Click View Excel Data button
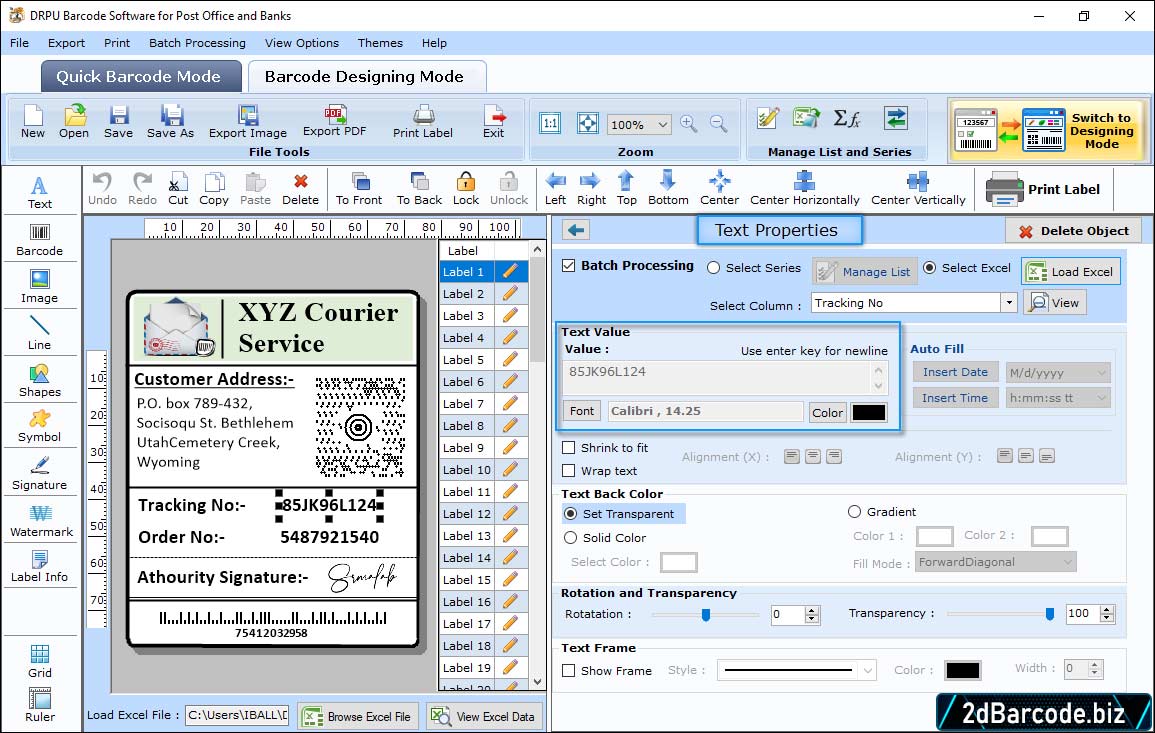This screenshot has width=1155, height=733. coord(484,716)
